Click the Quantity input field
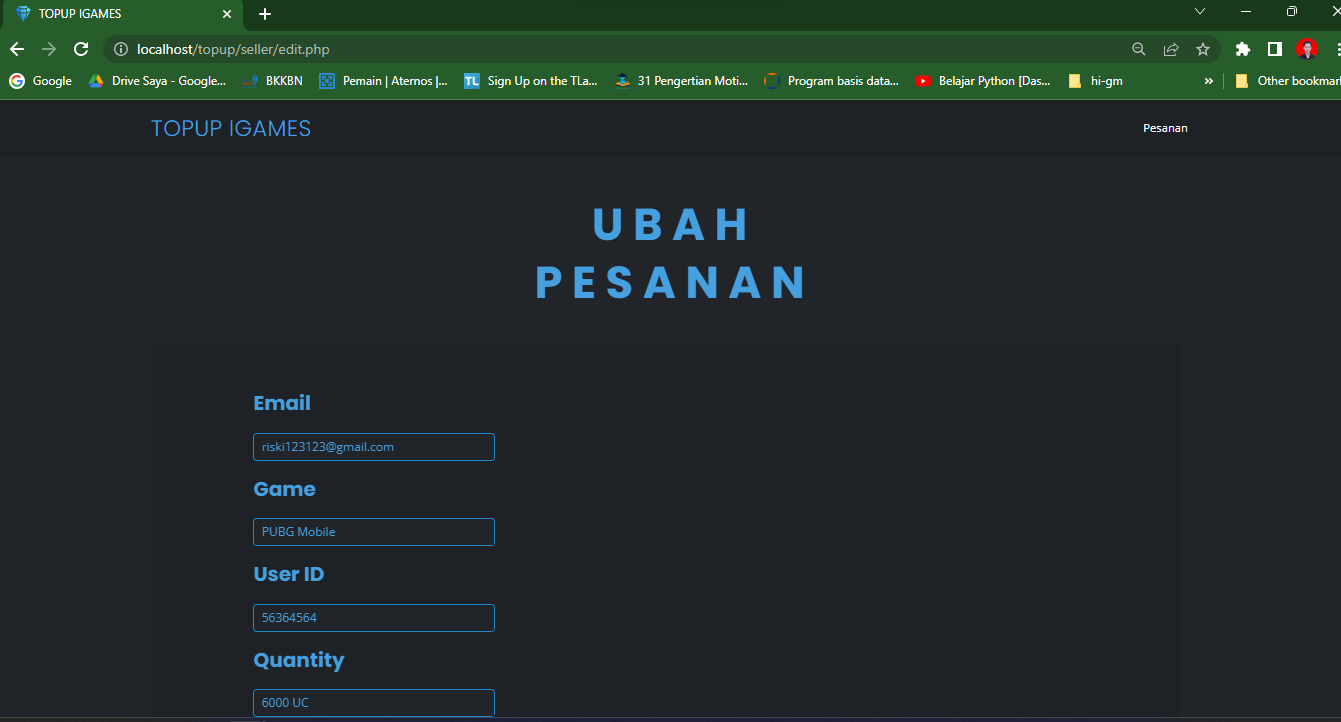 point(374,703)
